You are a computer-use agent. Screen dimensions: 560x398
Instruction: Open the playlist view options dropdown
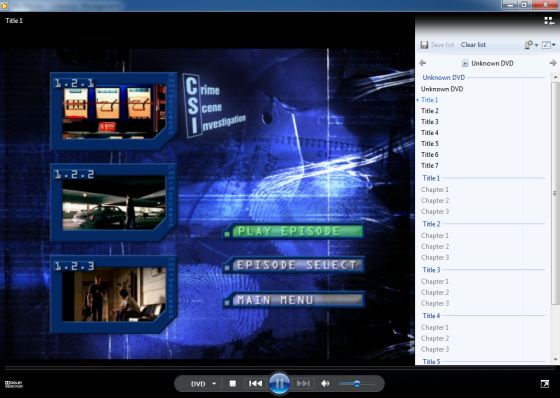coord(549,45)
